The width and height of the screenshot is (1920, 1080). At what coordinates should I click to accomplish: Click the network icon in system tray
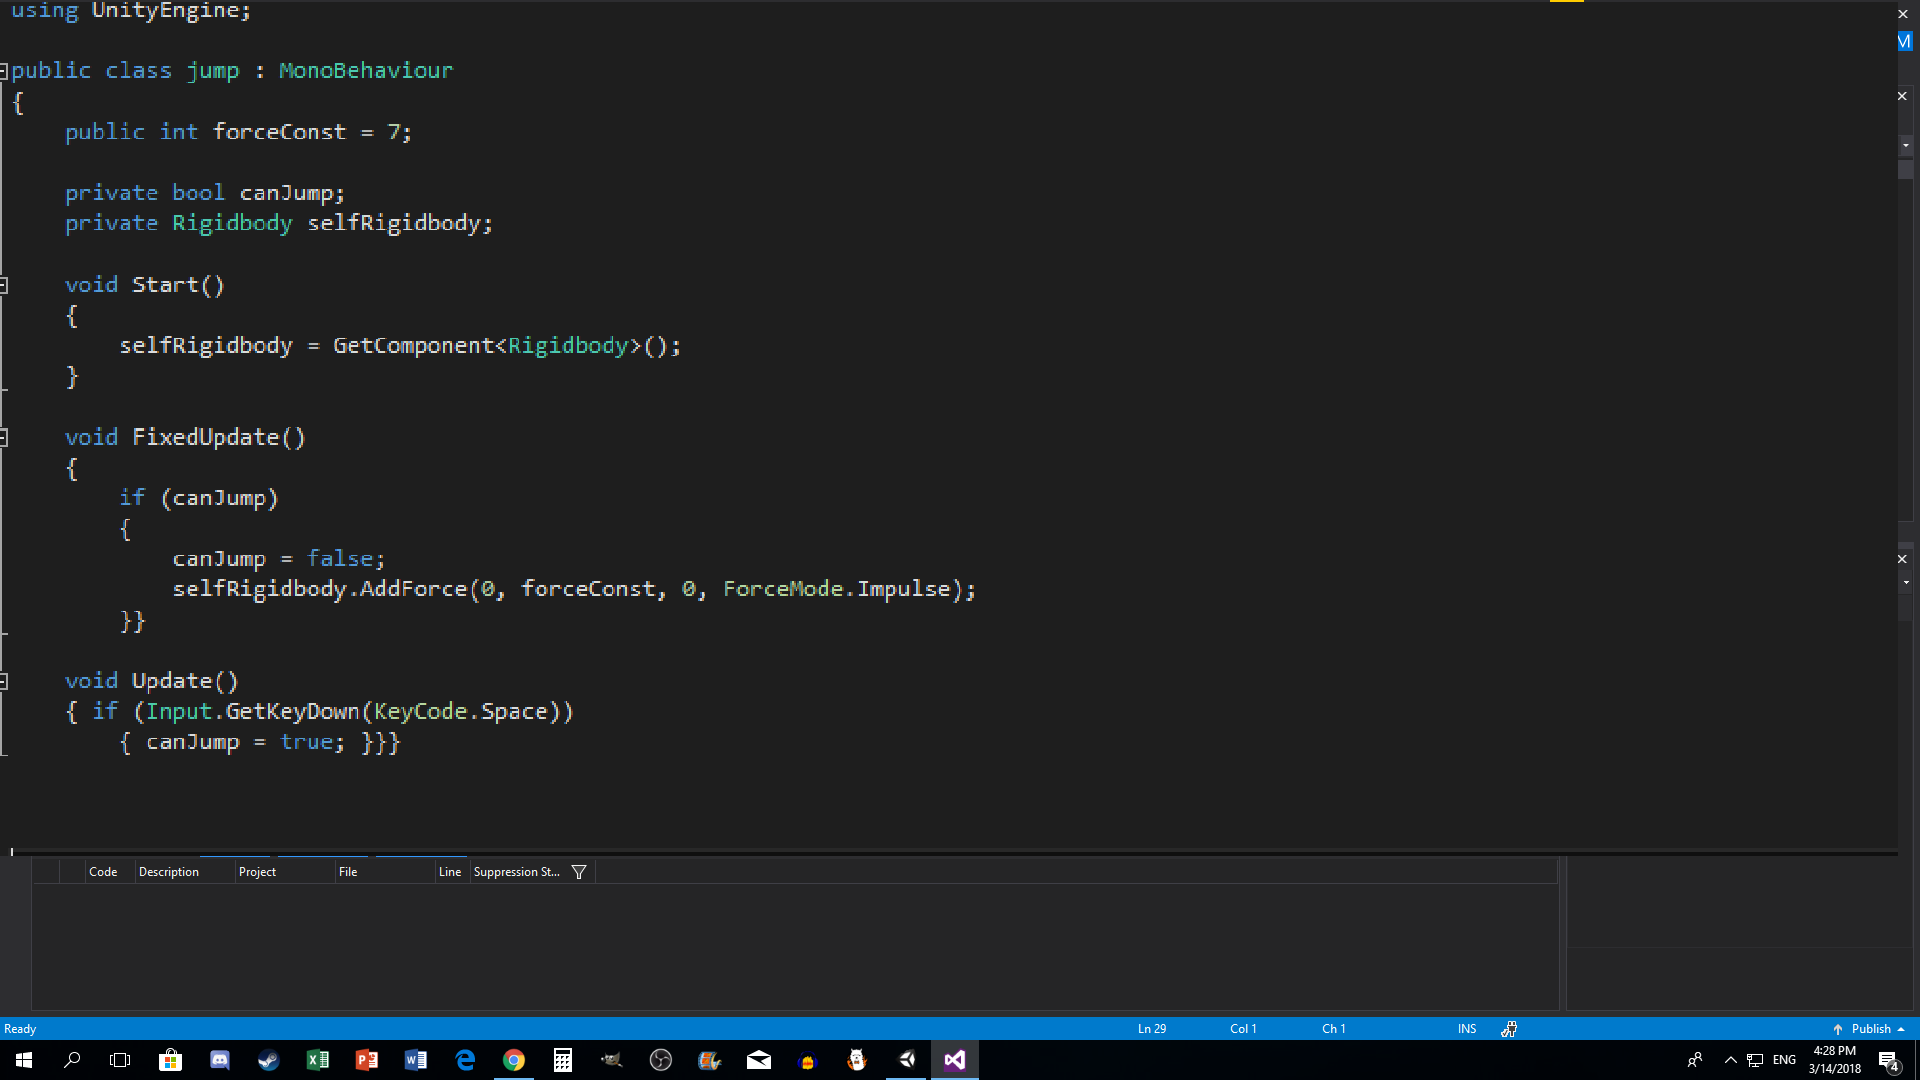click(1755, 1060)
